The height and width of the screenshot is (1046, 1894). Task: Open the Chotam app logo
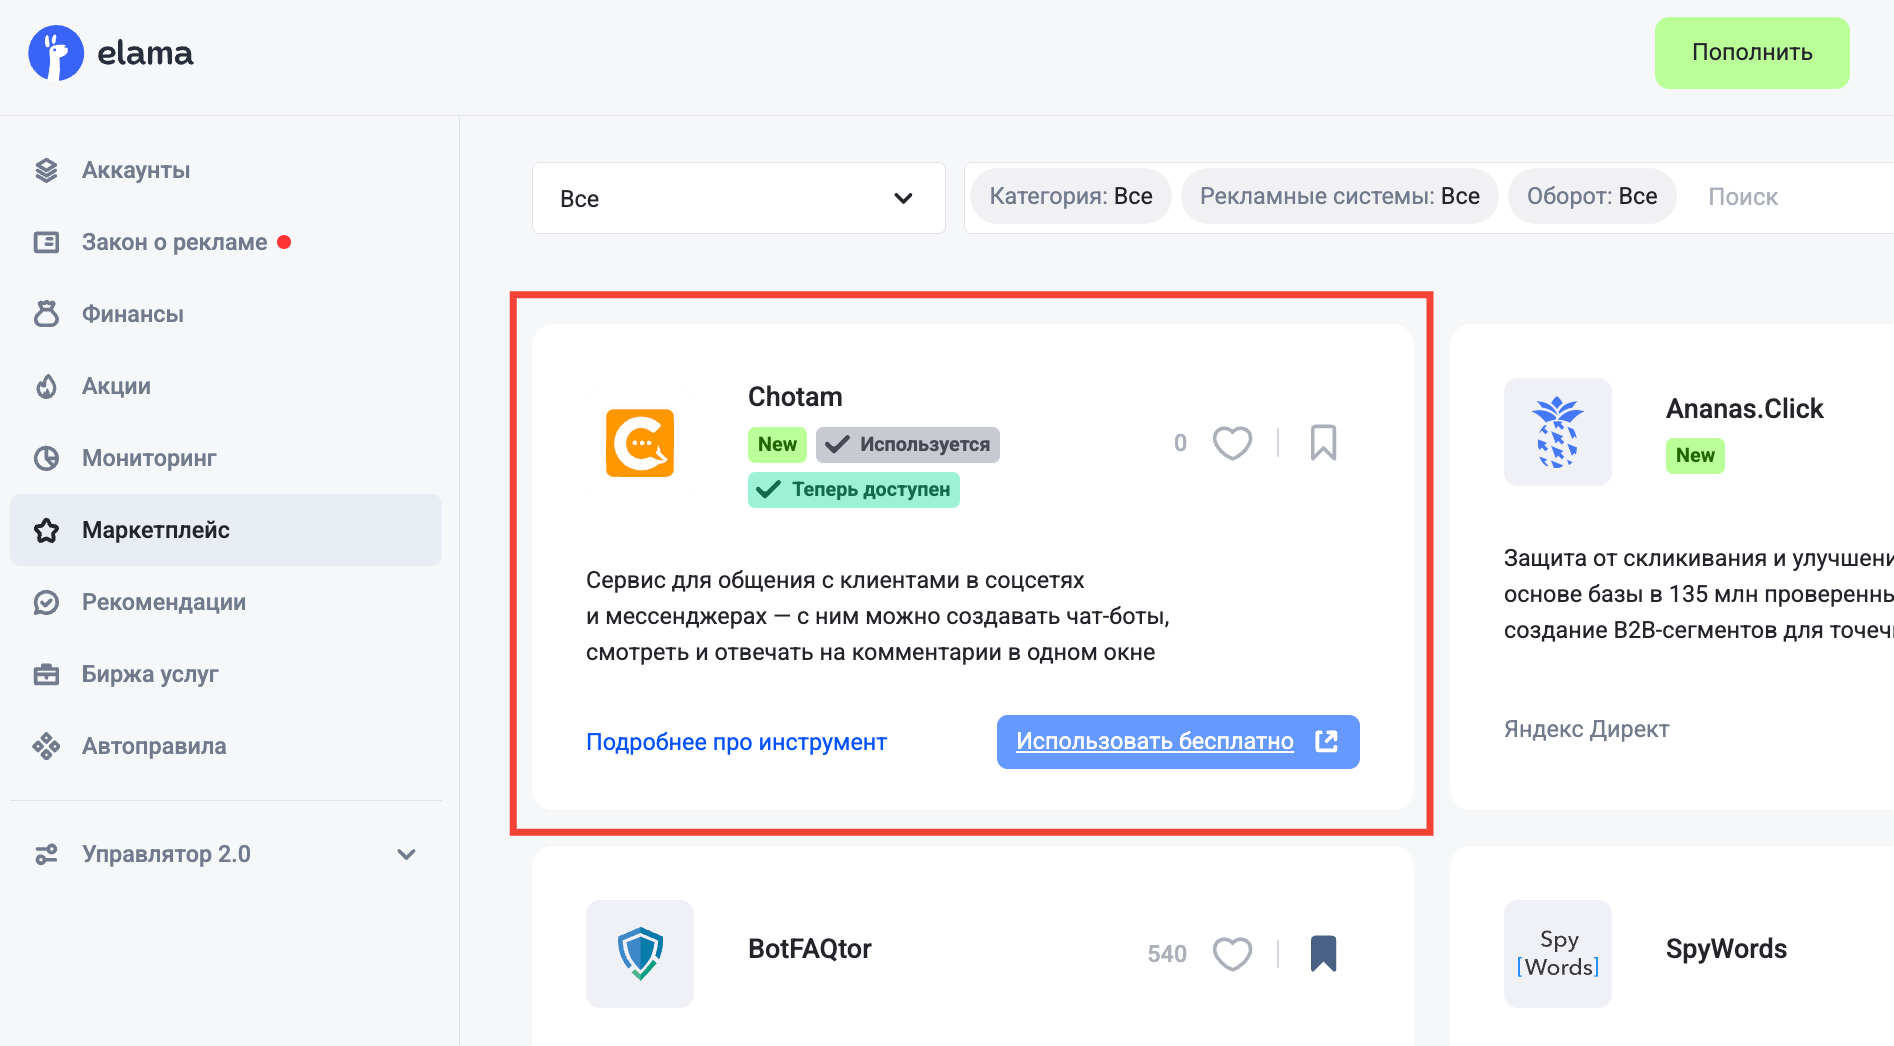click(x=640, y=443)
